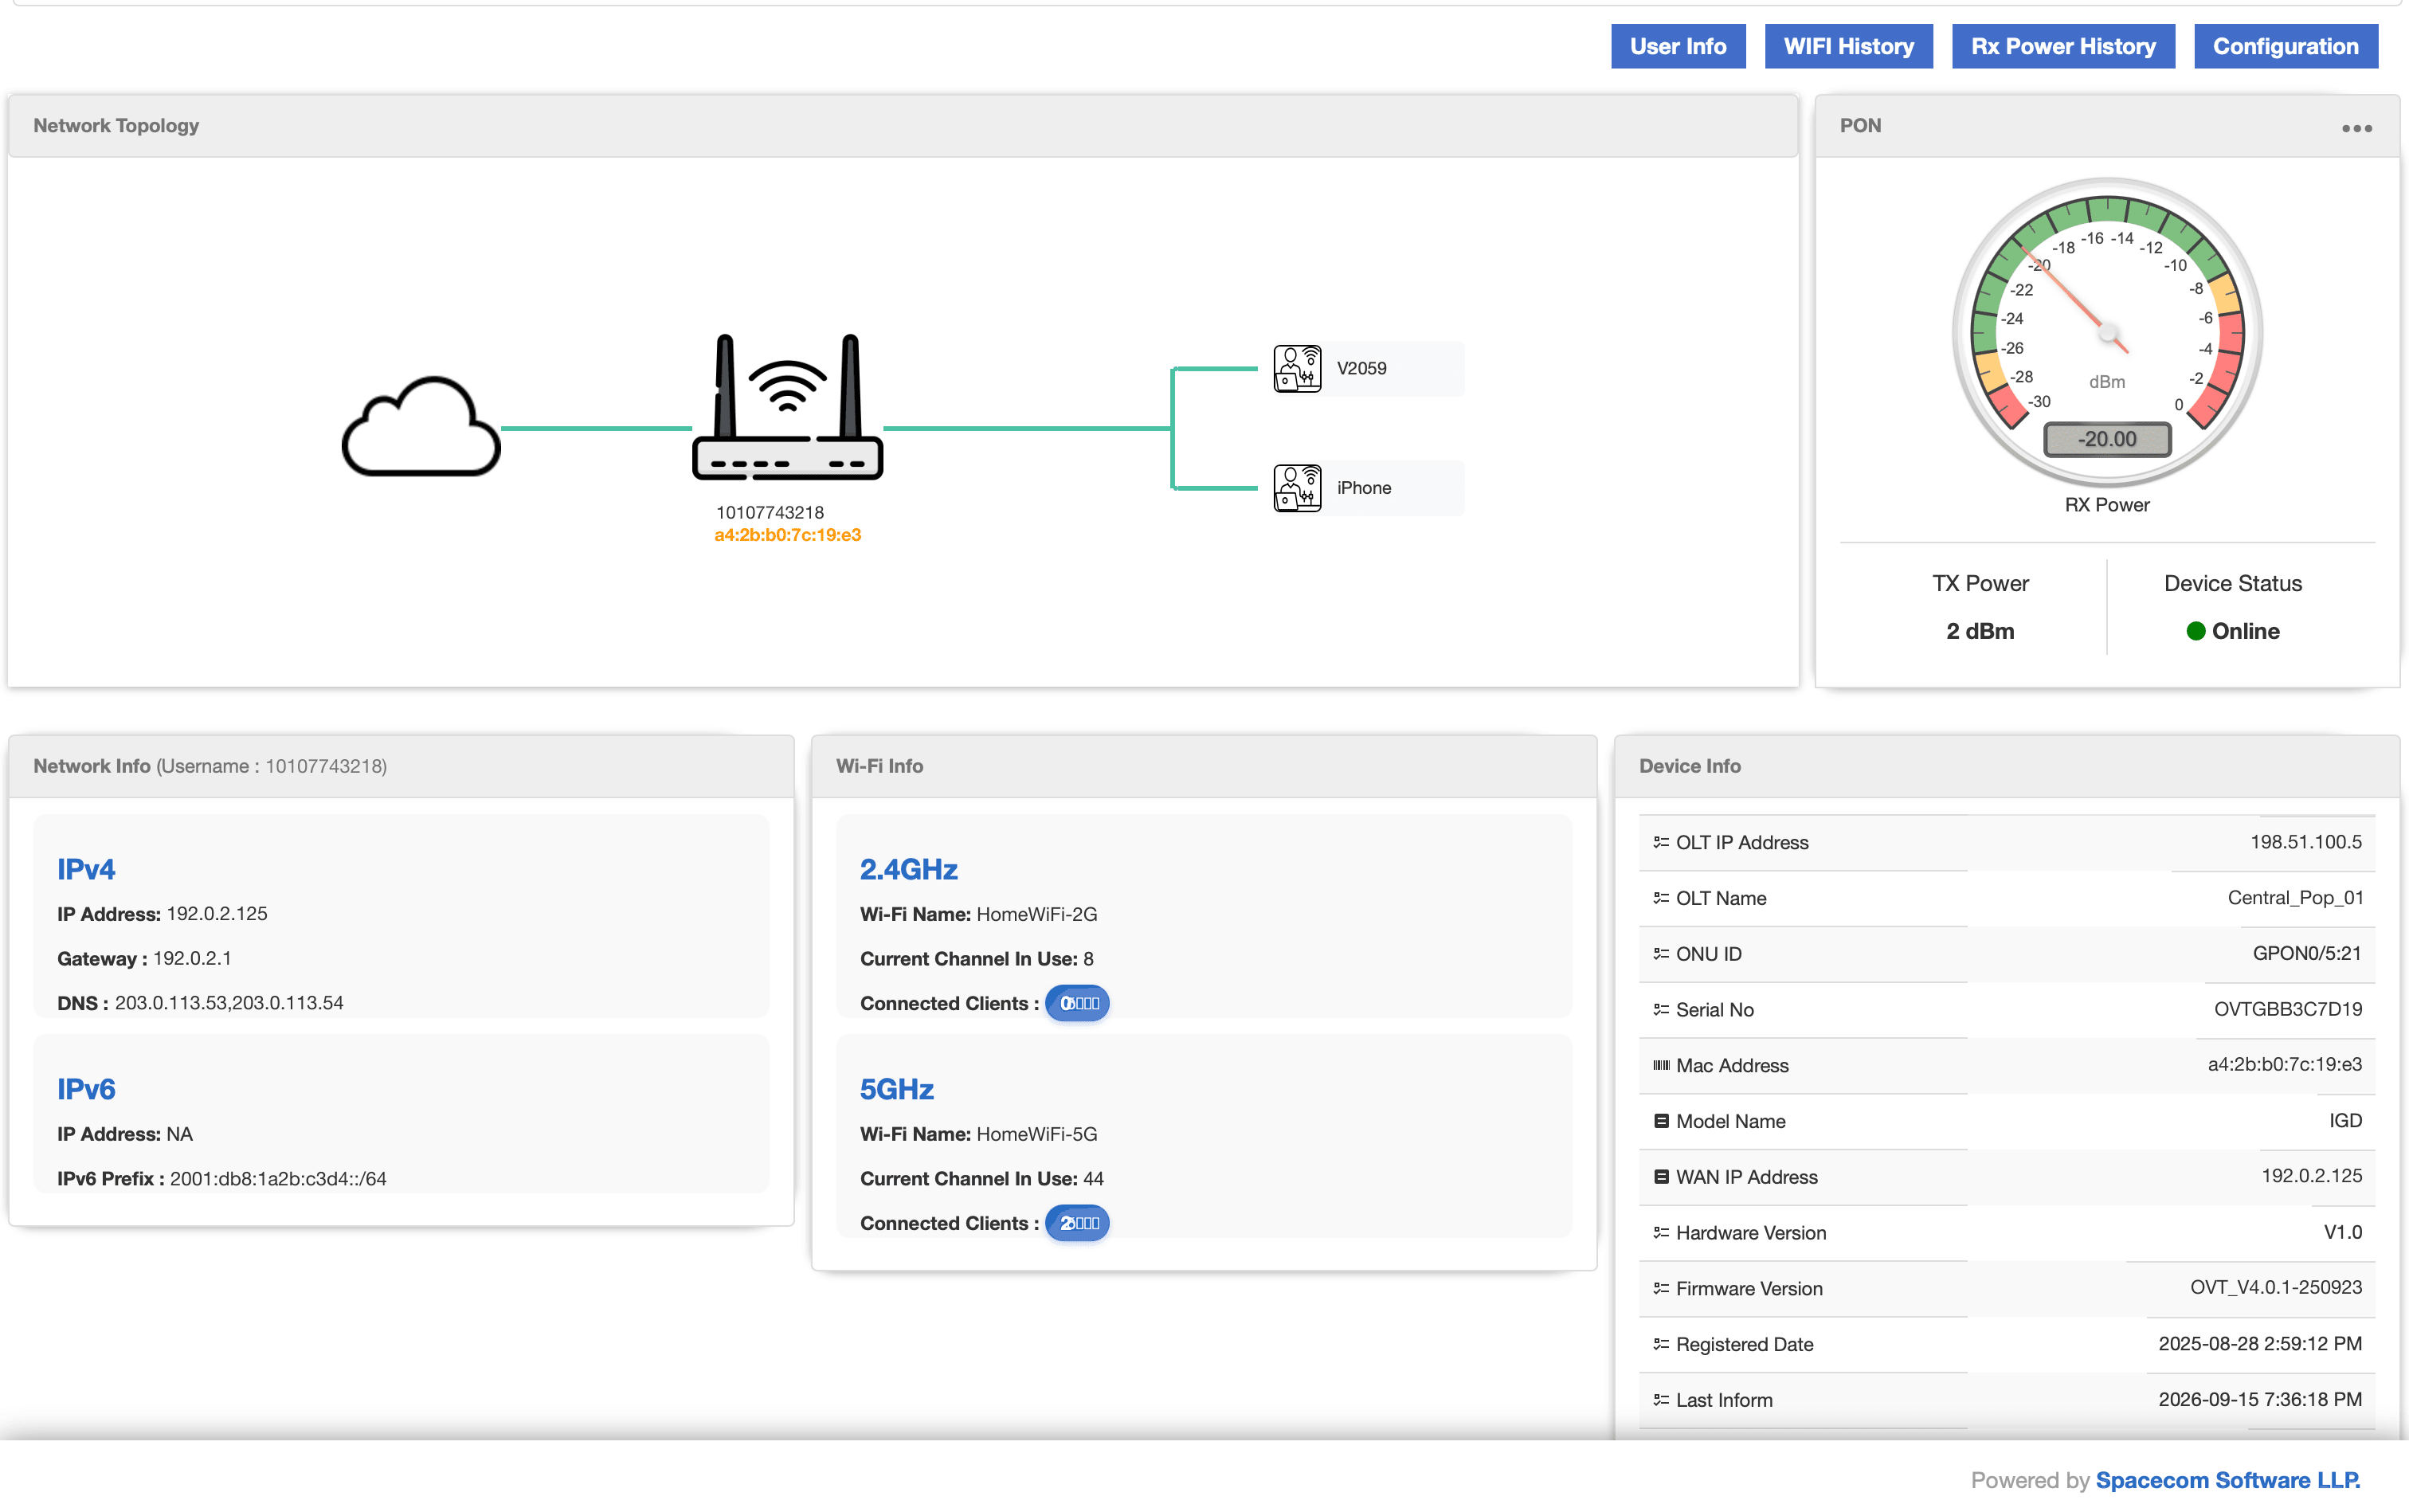This screenshot has height=1512, width=2409.
Task: Click the RX Power gauge dial
Action: coord(2106,333)
